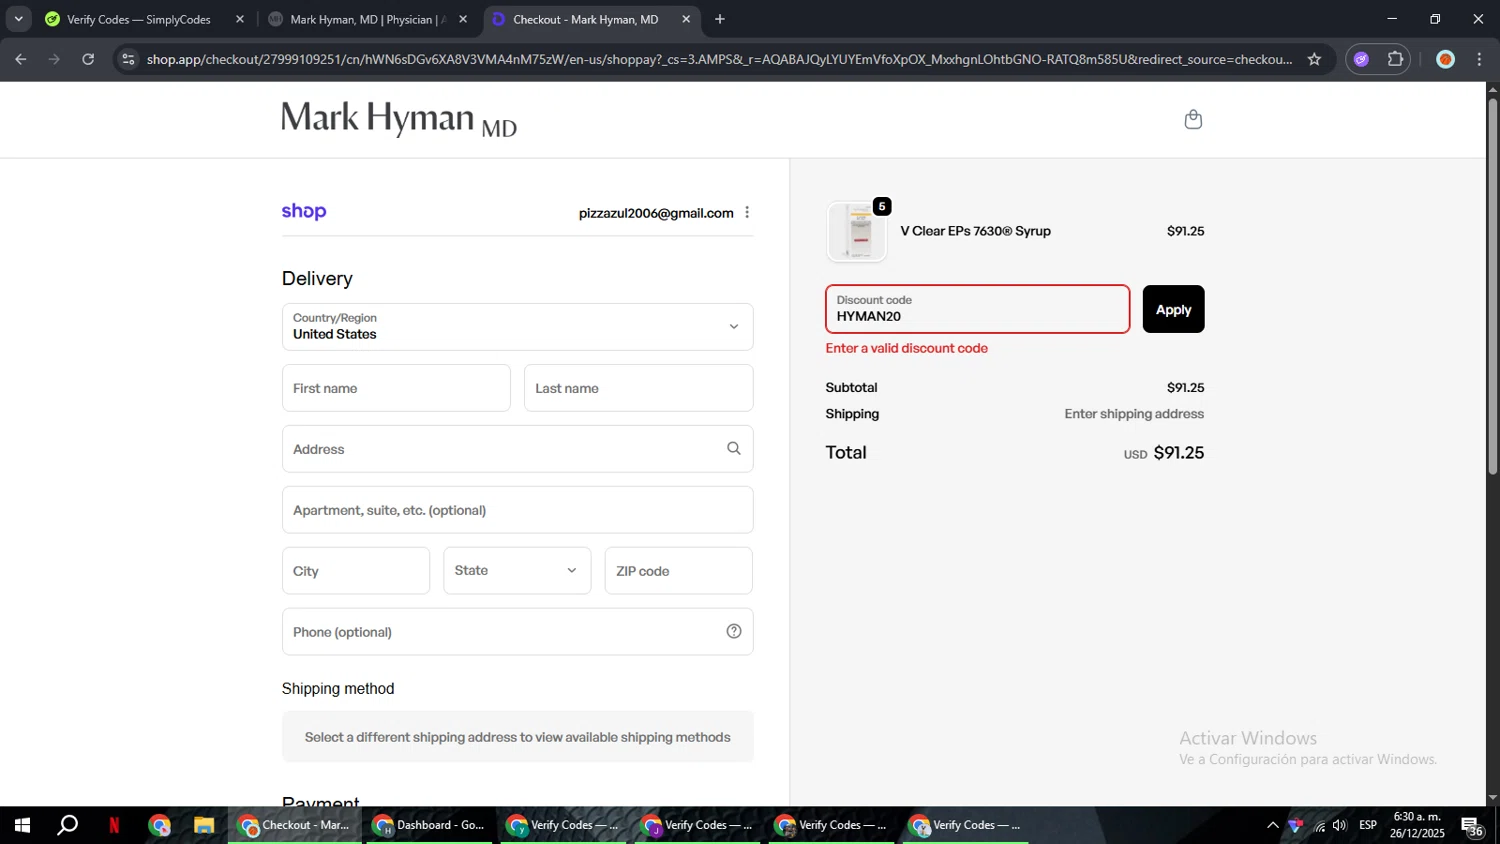Click the ZIP code field
Screen dimensions: 1500x844
click(x=678, y=571)
